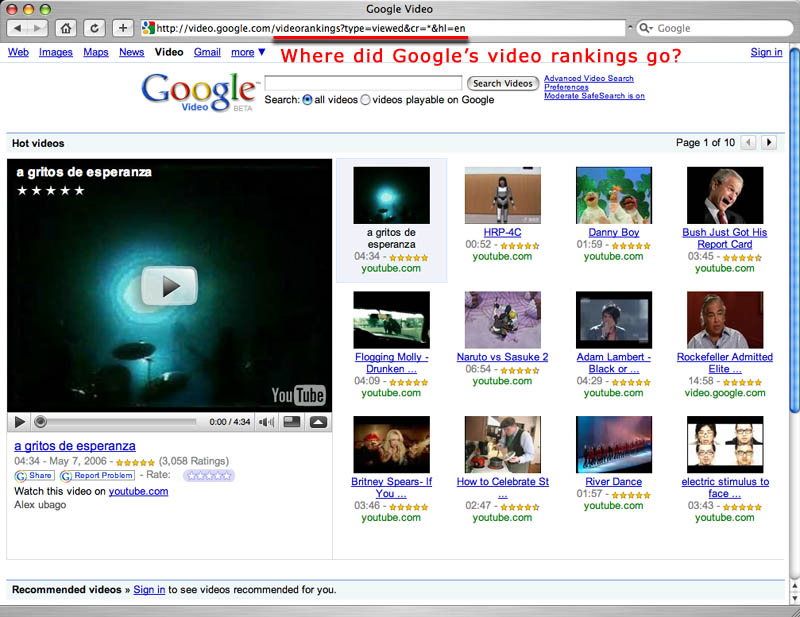Open the Images tab
The width and height of the screenshot is (800, 617).
(56, 52)
